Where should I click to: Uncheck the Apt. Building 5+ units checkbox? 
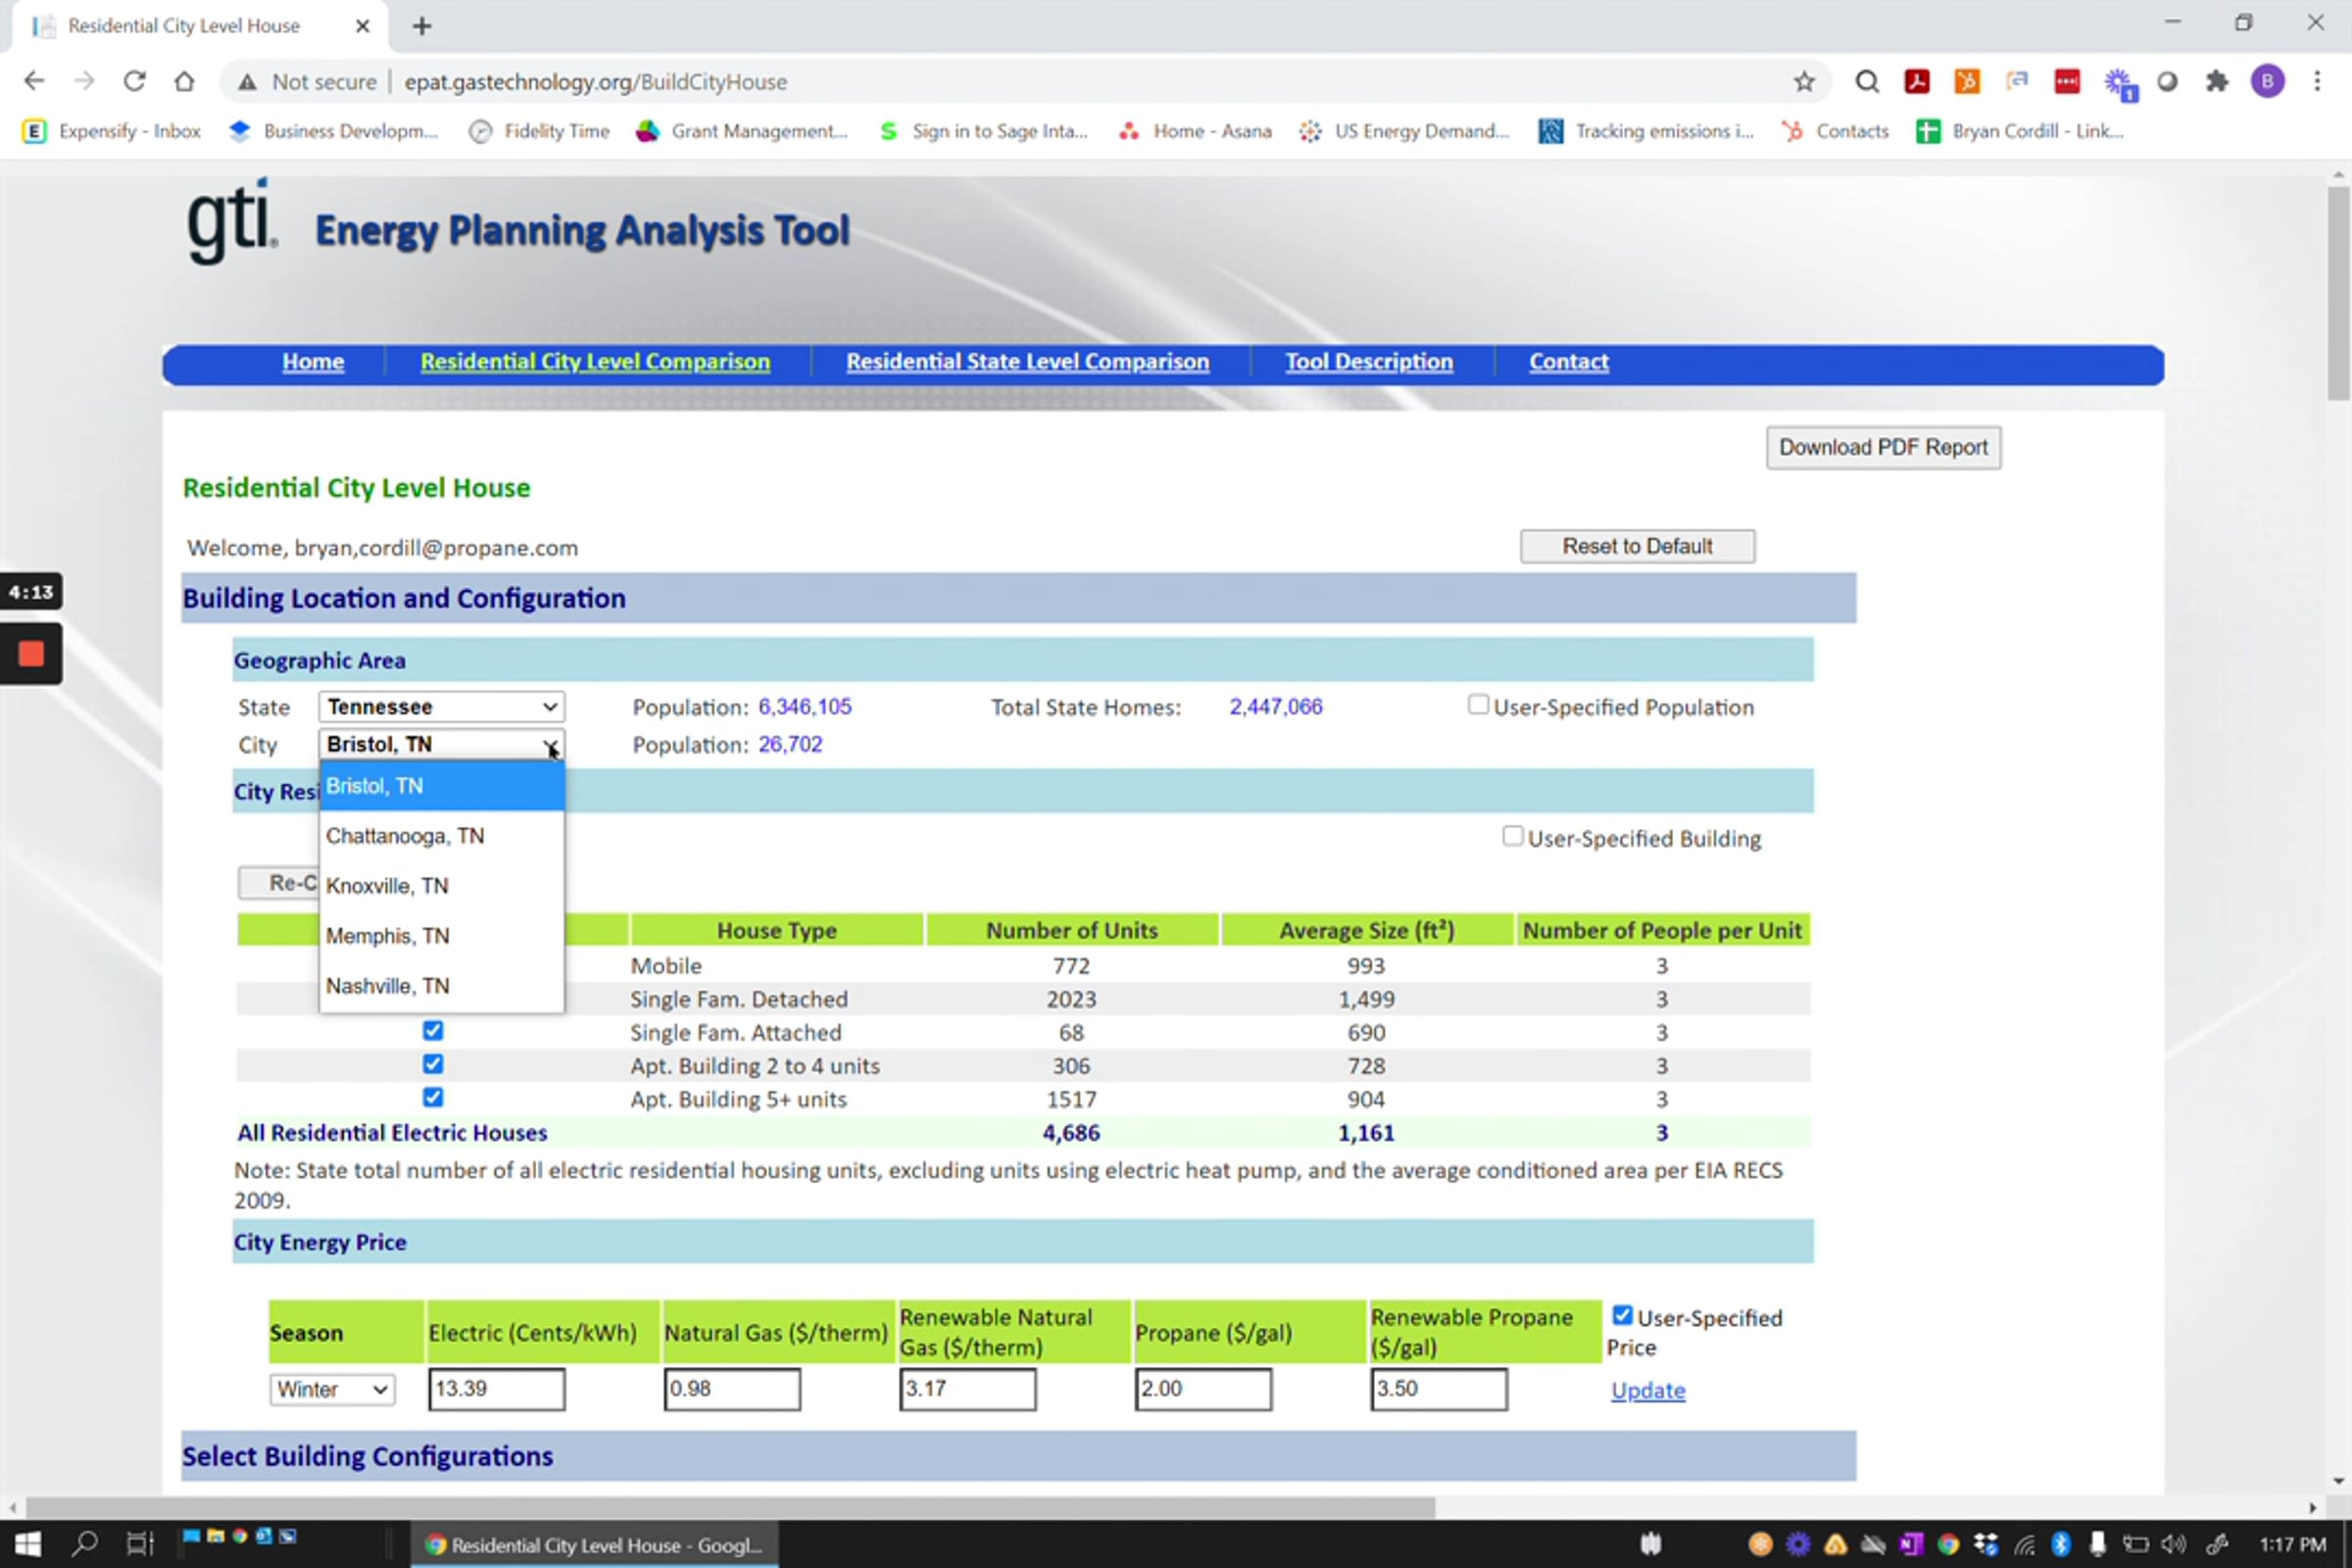pyautogui.click(x=433, y=1098)
